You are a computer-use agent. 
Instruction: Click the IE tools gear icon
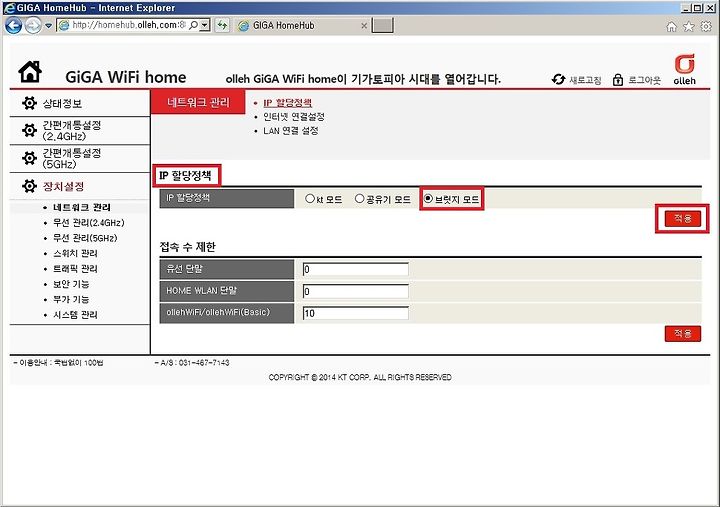(706, 26)
